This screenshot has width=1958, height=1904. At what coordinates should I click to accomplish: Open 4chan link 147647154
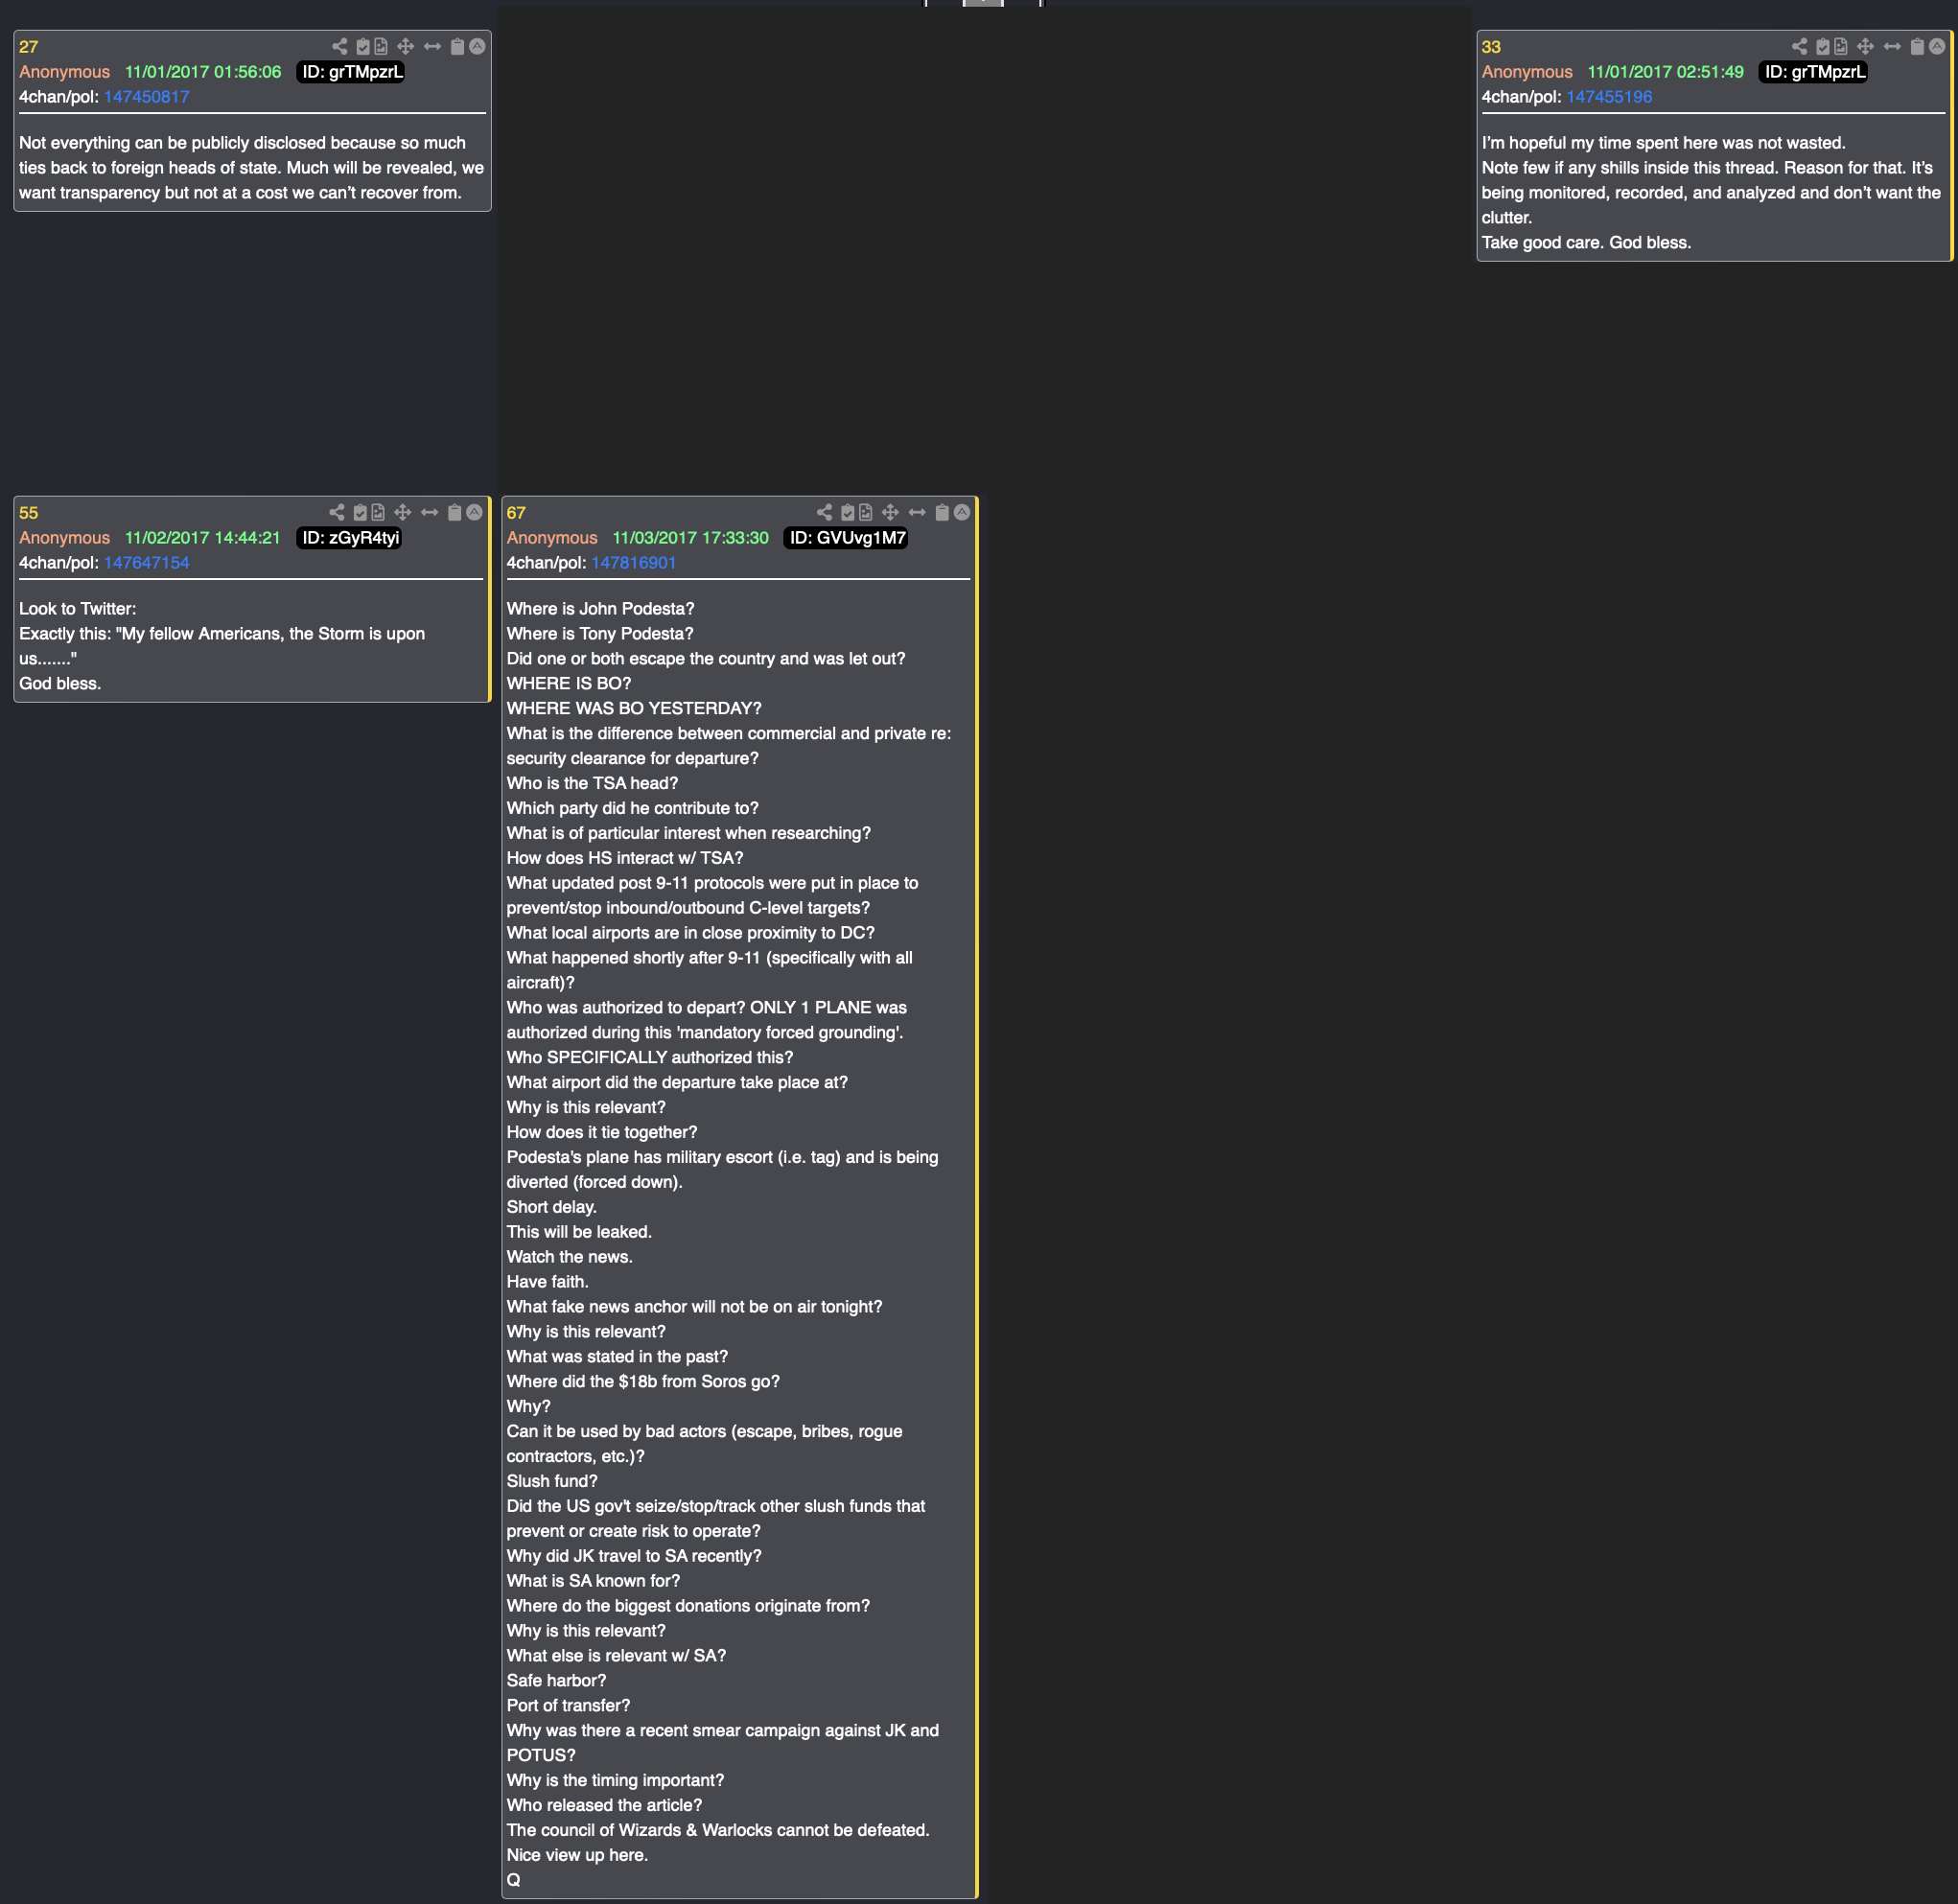point(146,563)
